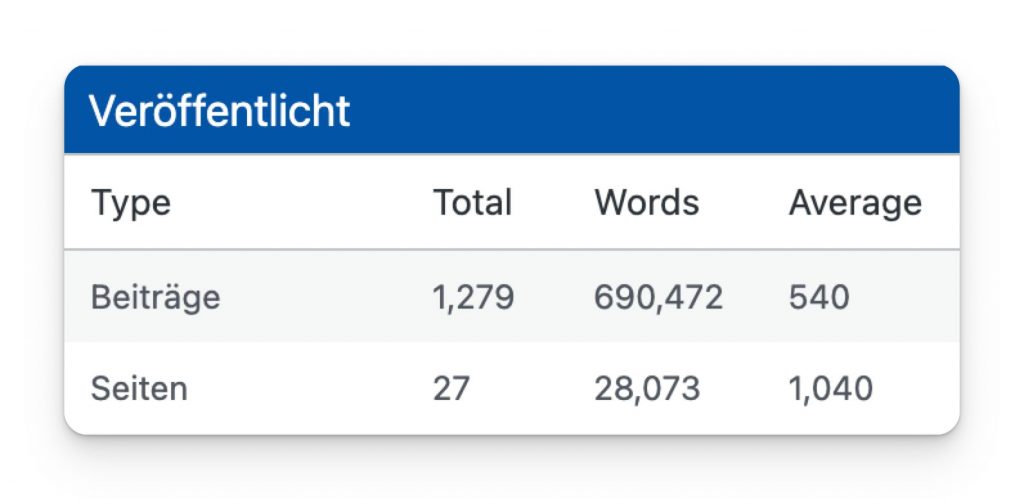Screen dimensions: 1024x499
Task: Select the 1,279 total posts value
Action: [x=473, y=297]
